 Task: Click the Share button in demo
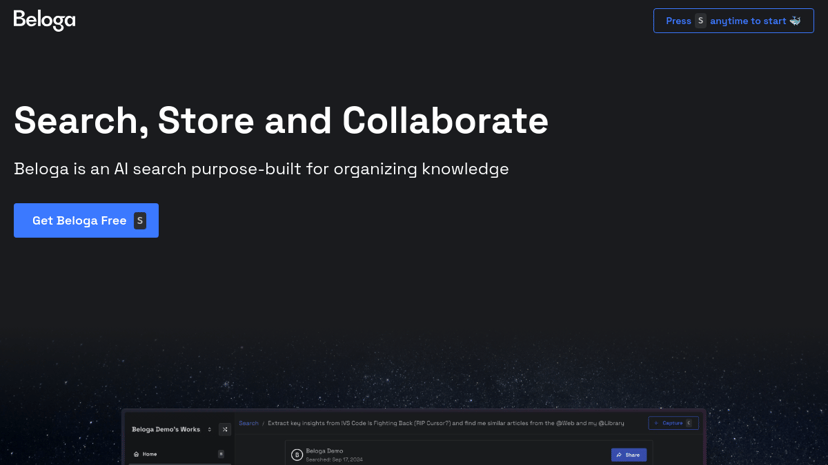(628, 454)
